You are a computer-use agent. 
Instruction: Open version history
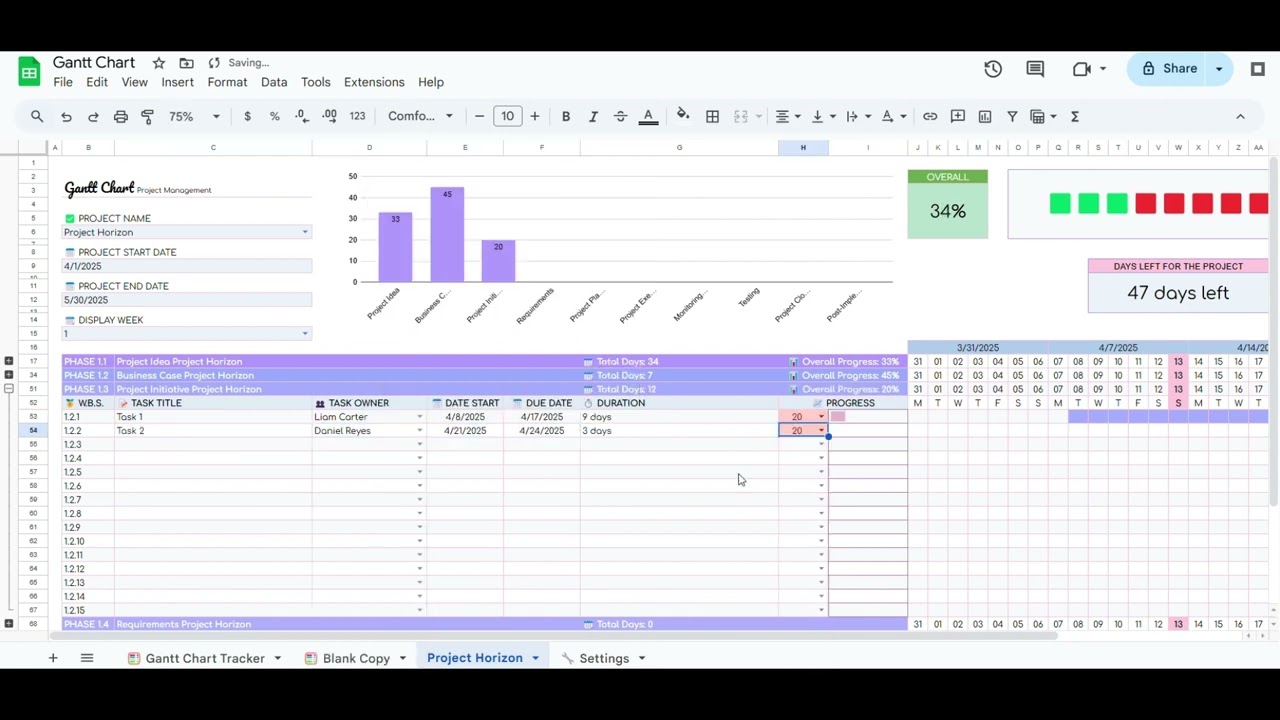point(993,69)
